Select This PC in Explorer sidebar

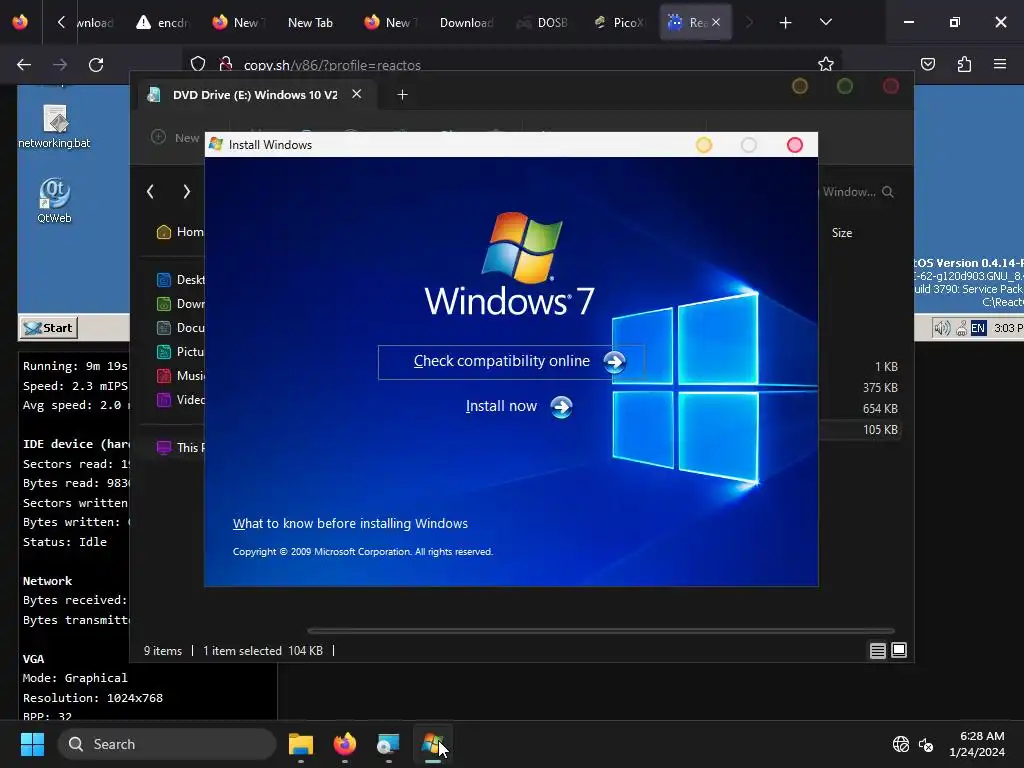click(x=180, y=447)
